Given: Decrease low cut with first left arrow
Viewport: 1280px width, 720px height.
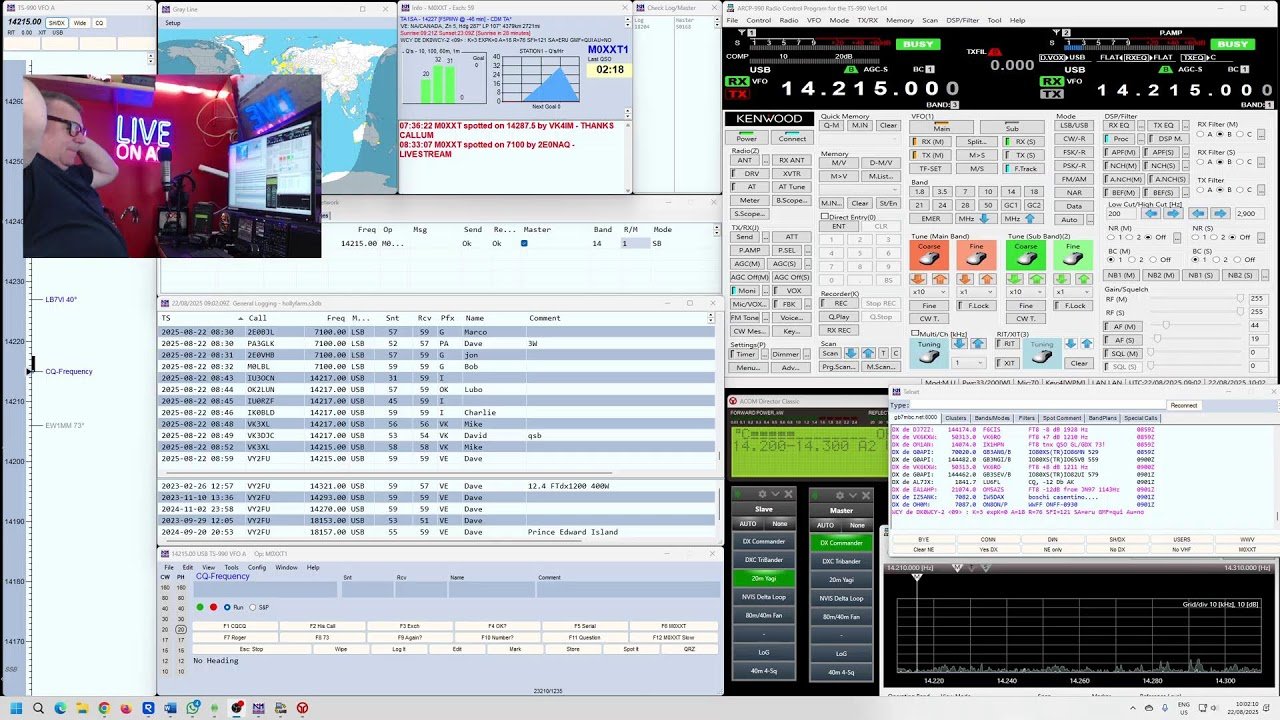Looking at the screenshot, I should click(x=1151, y=214).
